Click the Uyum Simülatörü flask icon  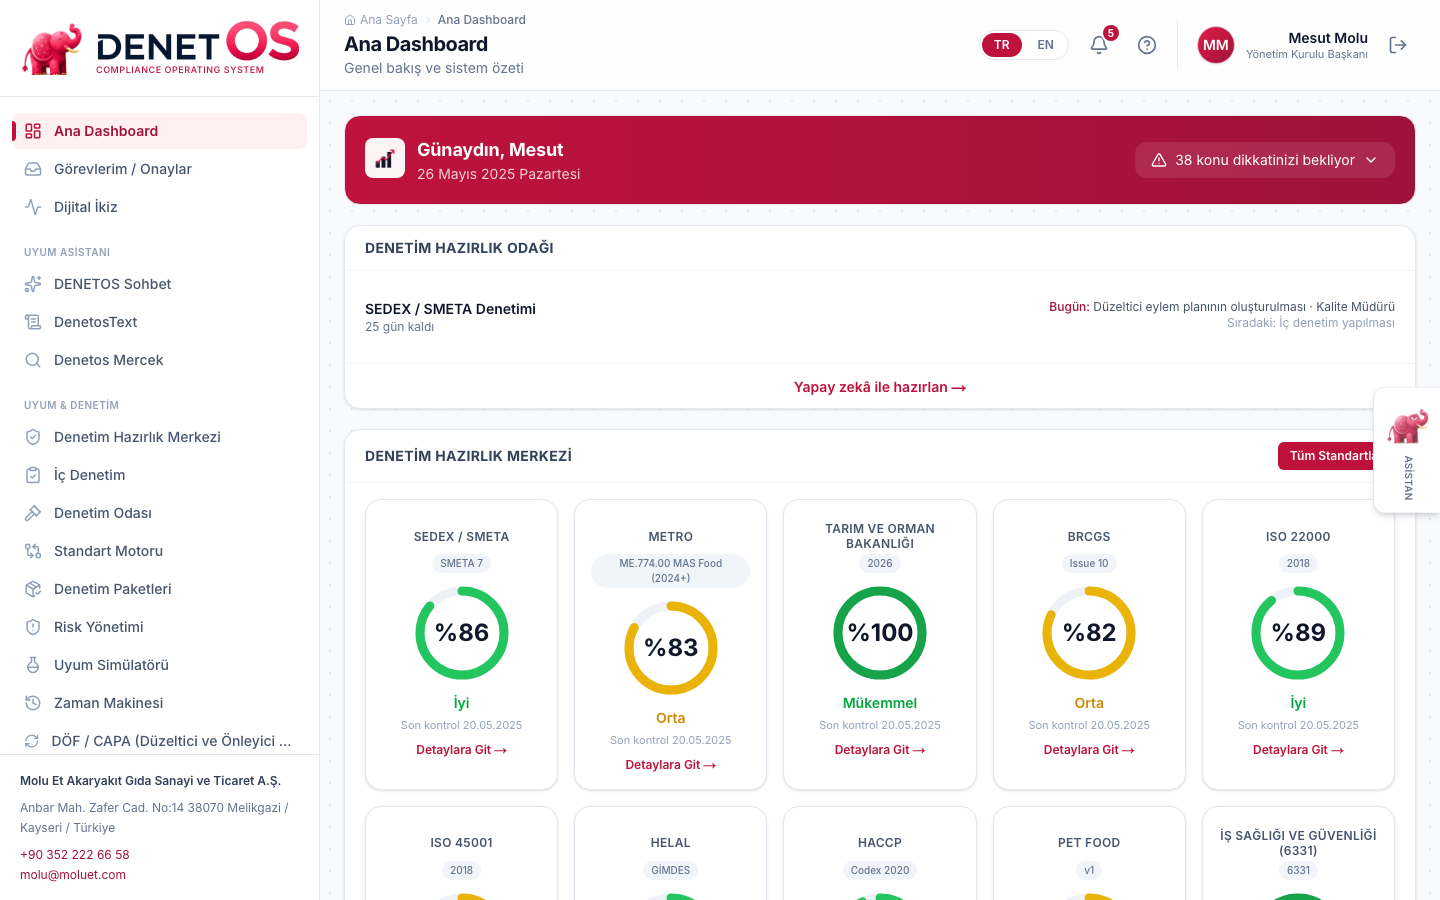pyautogui.click(x=33, y=665)
